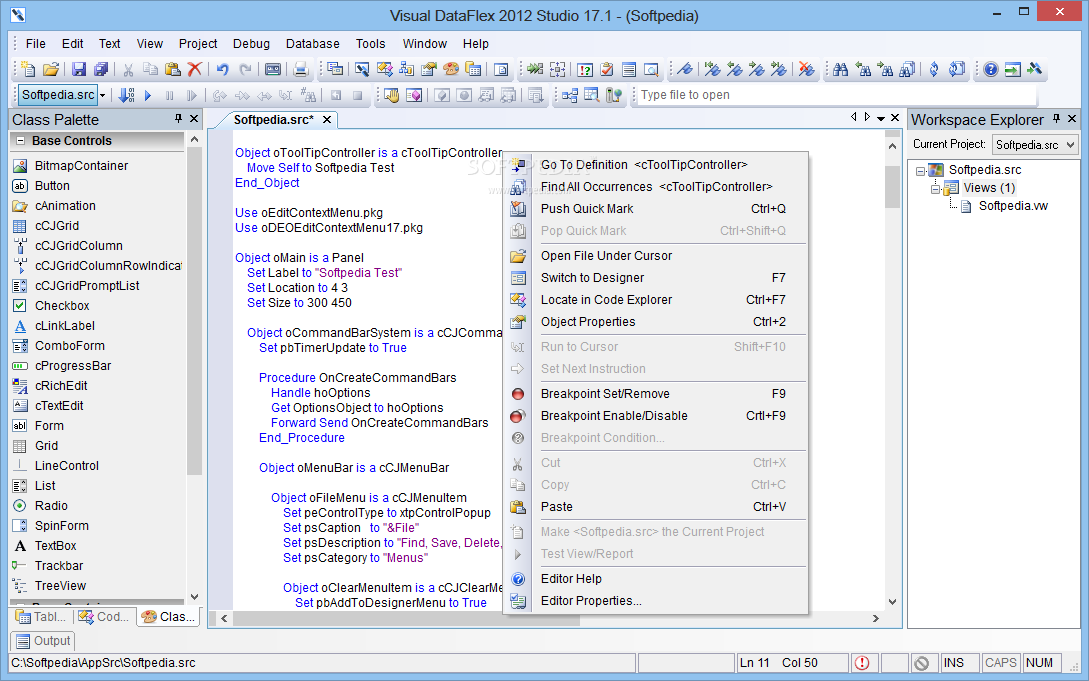The height and width of the screenshot is (681, 1089).
Task: Choose Locate in Code Explorer menu entry
Action: coord(656,300)
